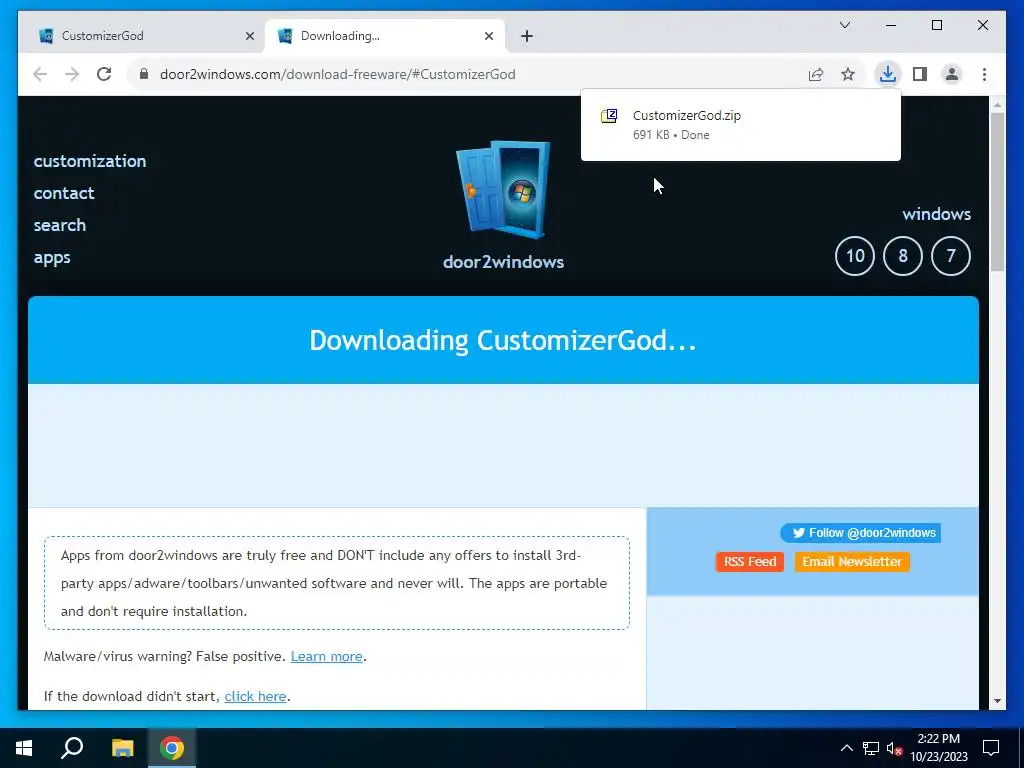Open the customization menu link
1024x768 pixels.
(90, 161)
